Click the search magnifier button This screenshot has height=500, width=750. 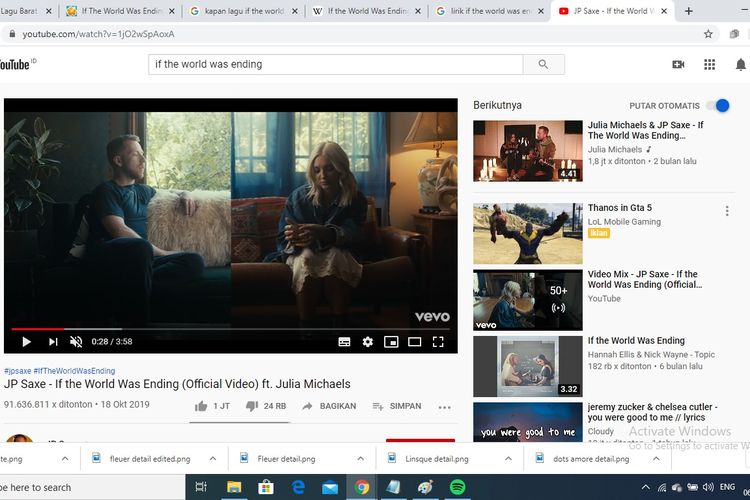tap(543, 64)
